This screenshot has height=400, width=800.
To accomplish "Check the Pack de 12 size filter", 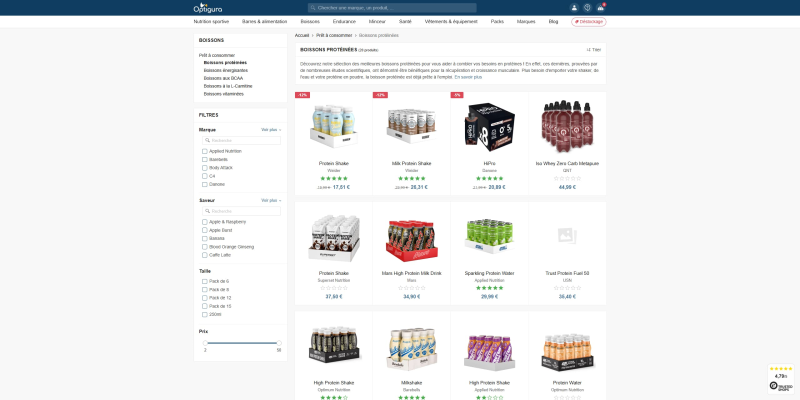I will point(205,298).
